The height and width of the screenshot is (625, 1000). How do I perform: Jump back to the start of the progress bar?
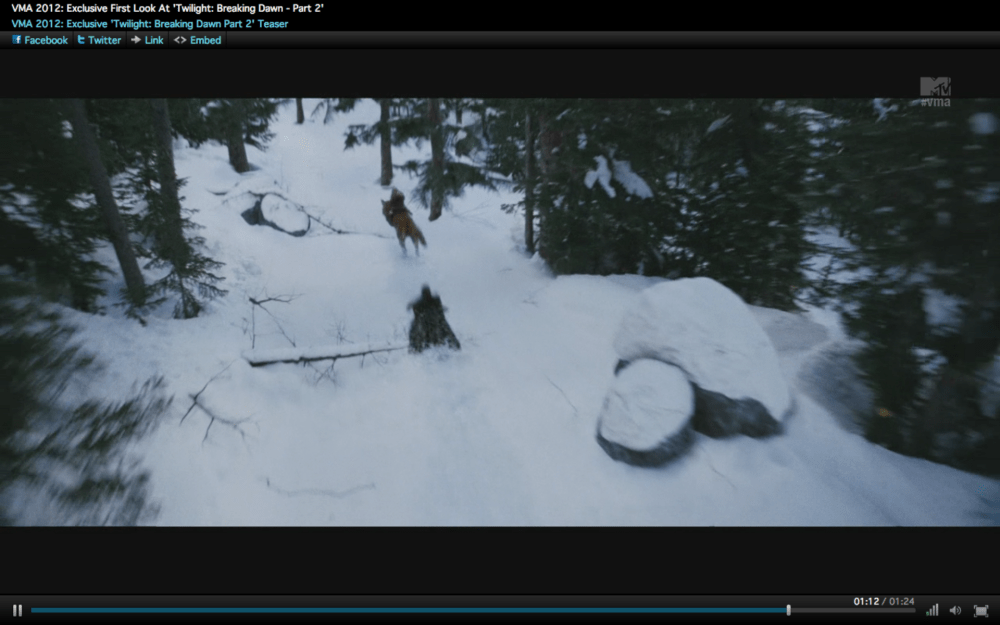pos(34,610)
